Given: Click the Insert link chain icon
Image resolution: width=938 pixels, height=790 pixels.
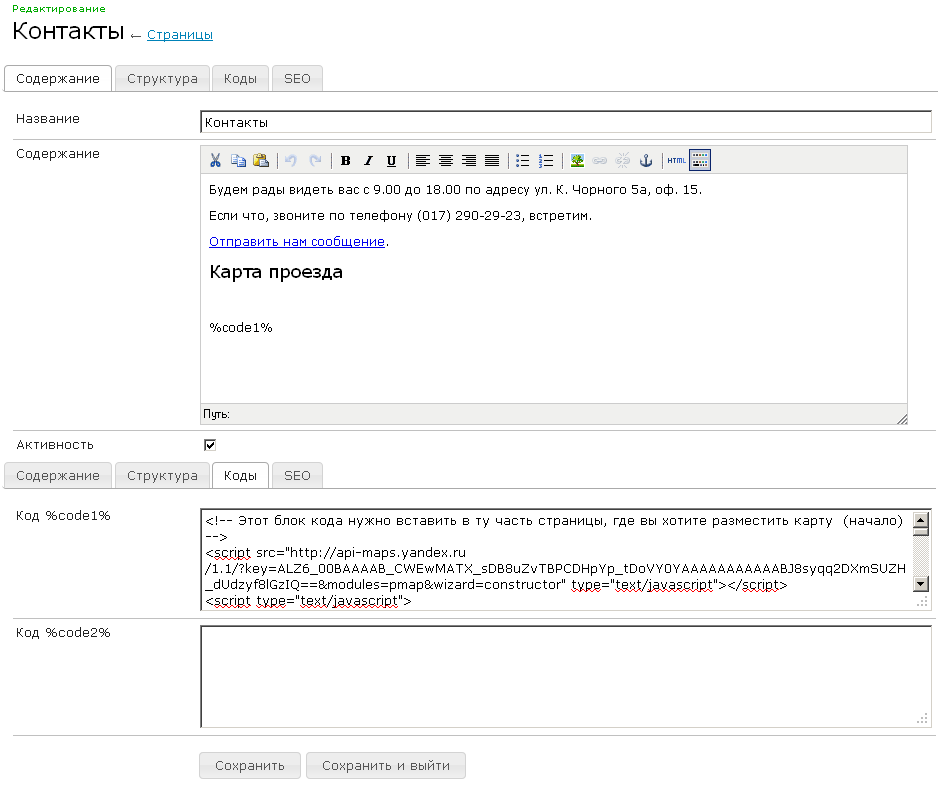Looking at the screenshot, I should coord(599,160).
